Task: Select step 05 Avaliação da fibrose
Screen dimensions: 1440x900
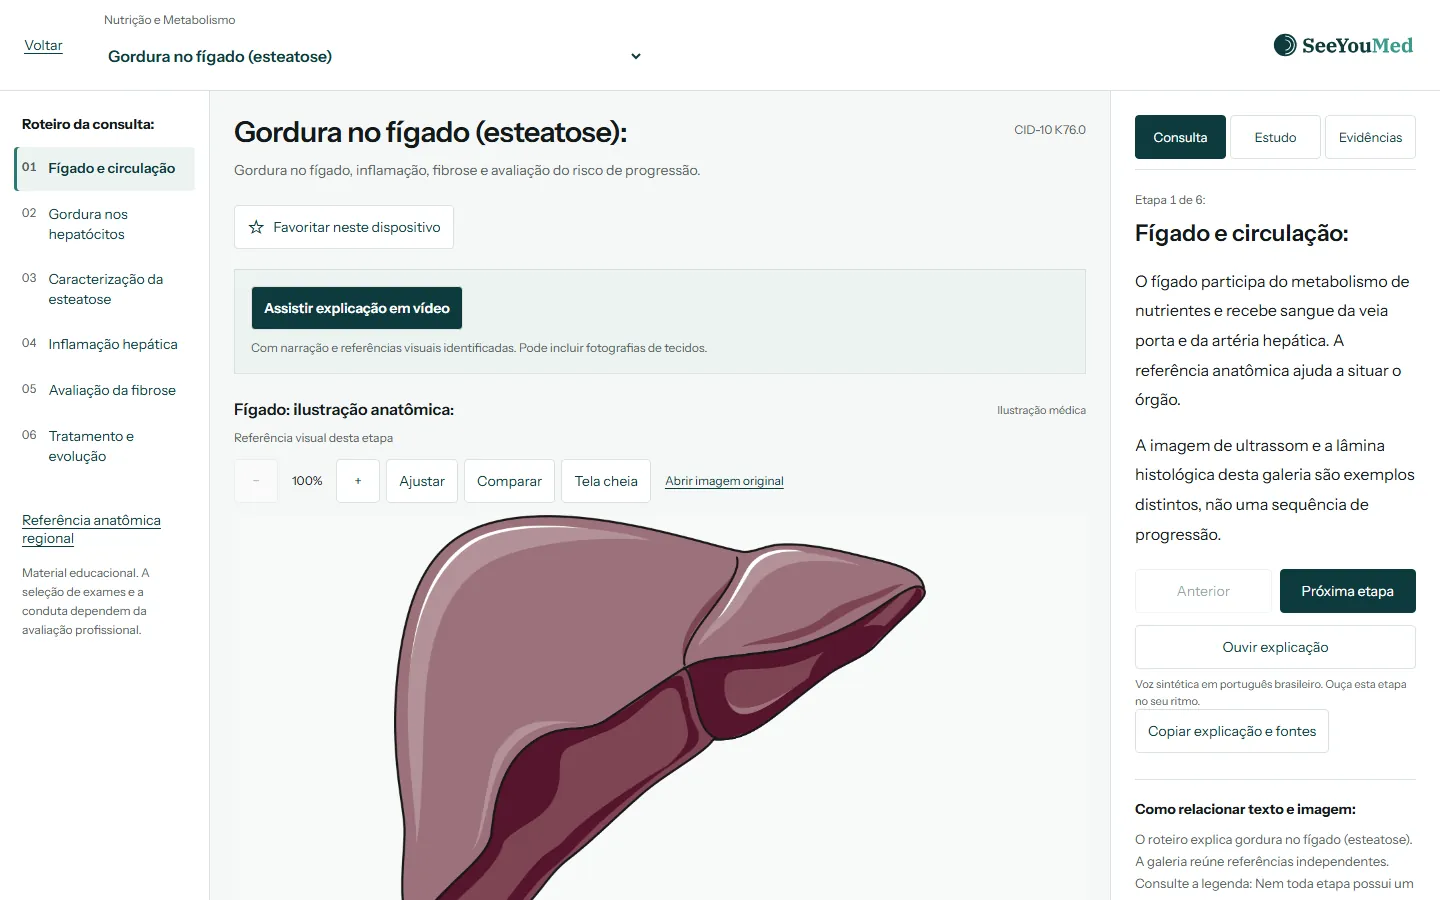Action: (x=105, y=390)
